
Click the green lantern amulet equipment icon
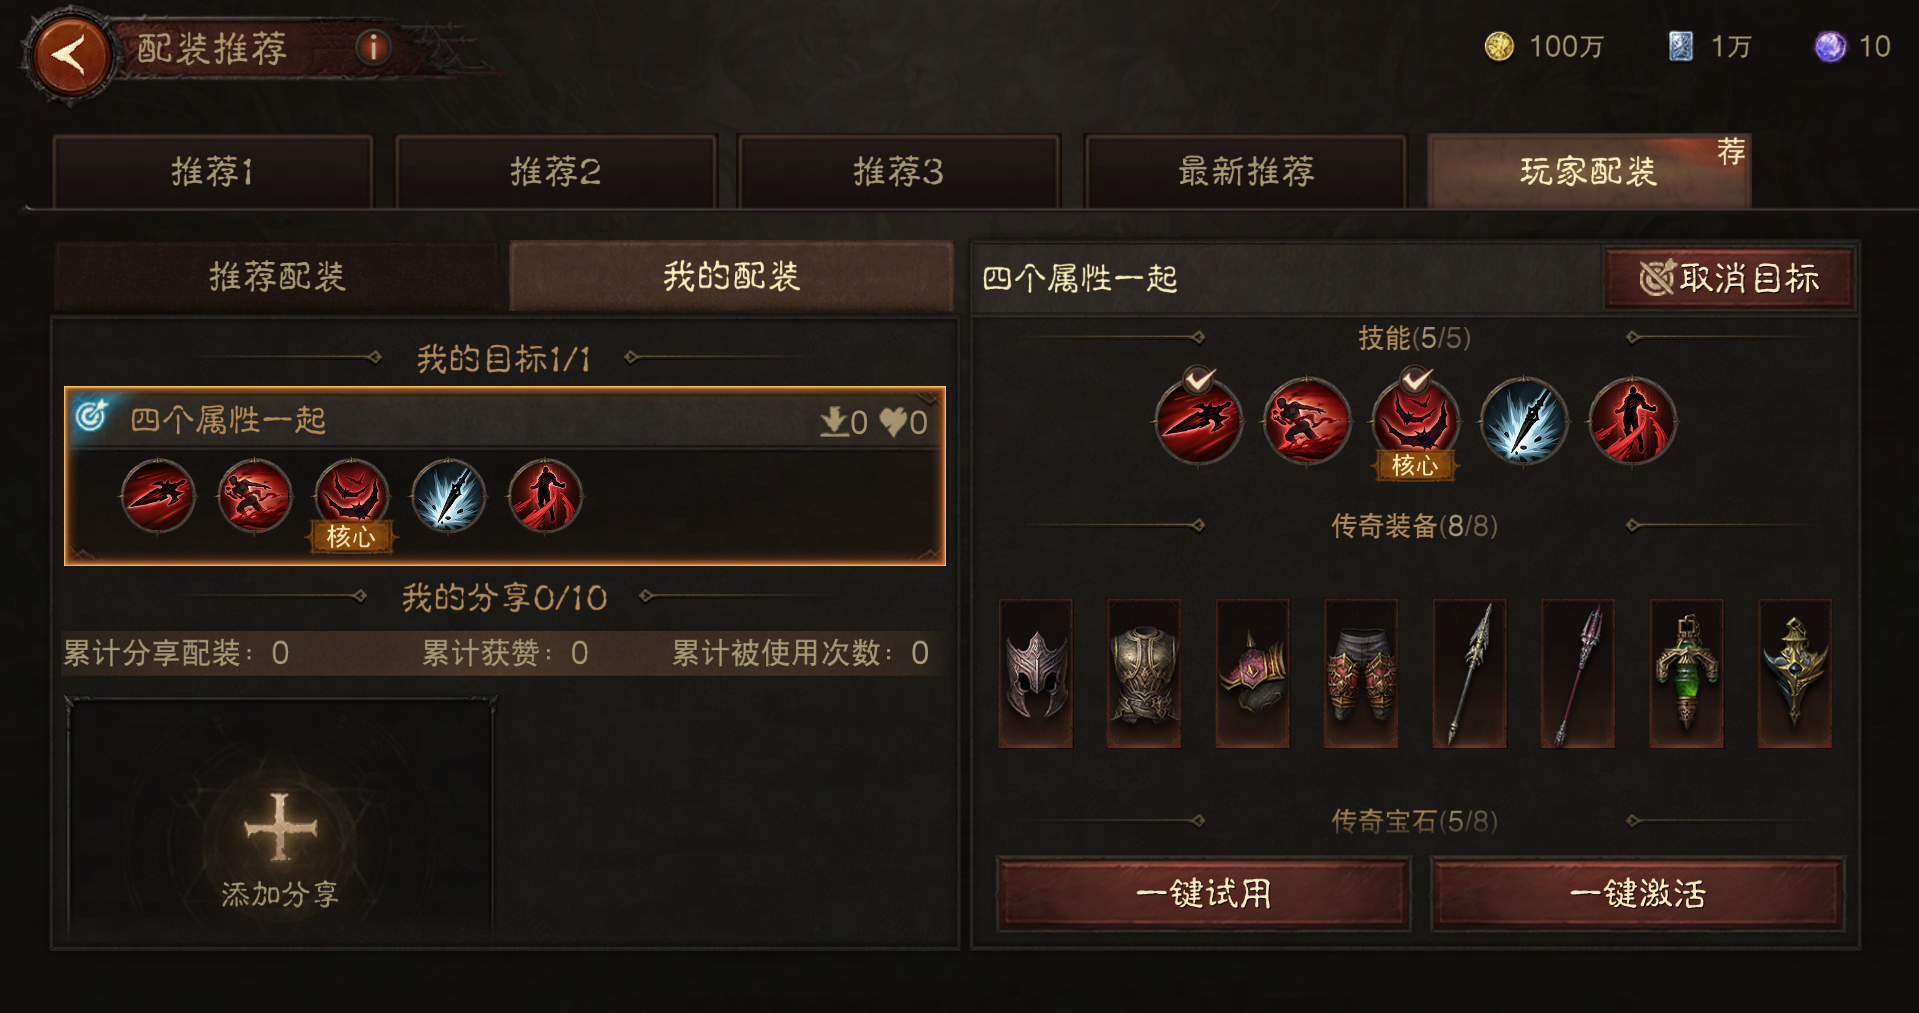tap(1686, 673)
